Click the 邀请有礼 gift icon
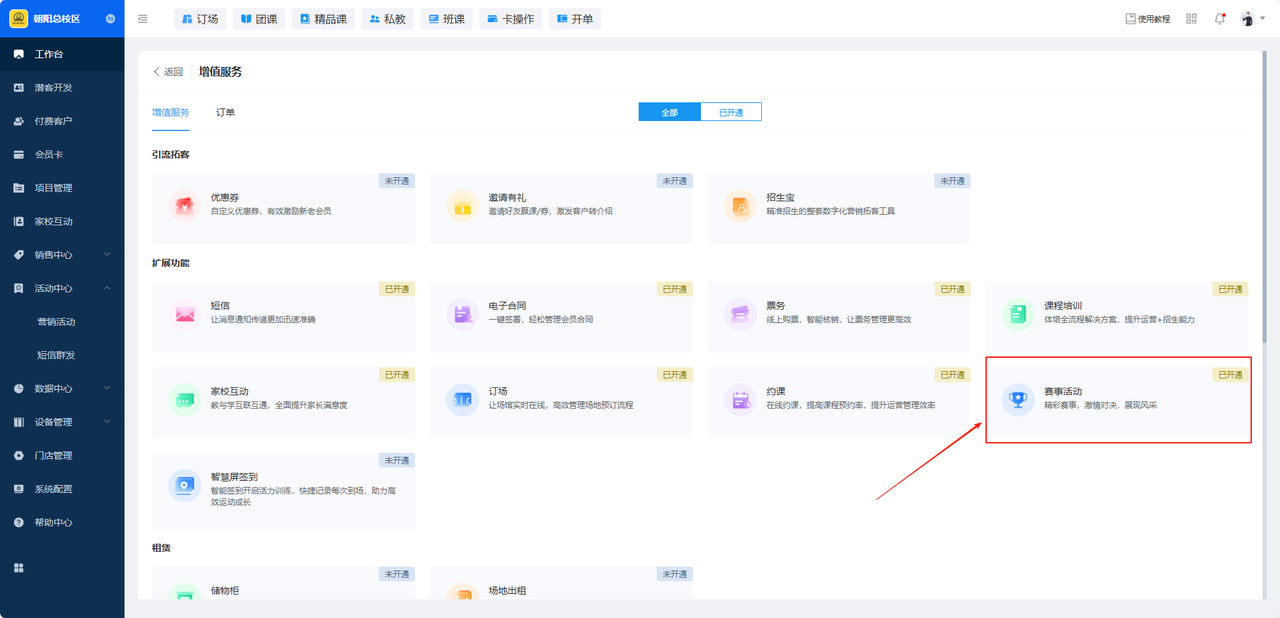The height and width of the screenshot is (618, 1280). [462, 205]
